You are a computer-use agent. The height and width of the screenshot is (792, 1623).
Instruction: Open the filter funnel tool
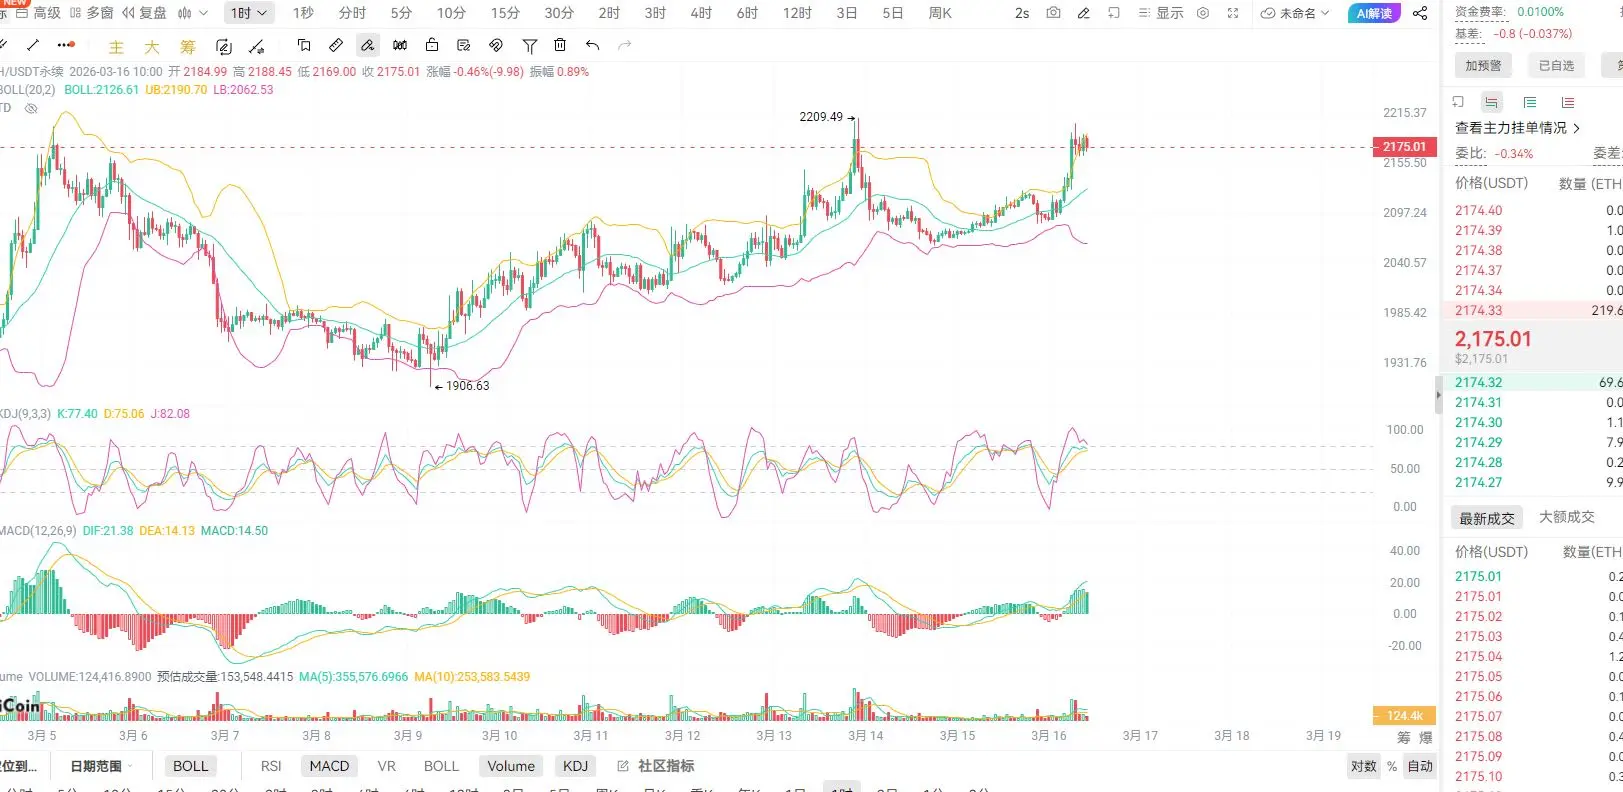530,45
